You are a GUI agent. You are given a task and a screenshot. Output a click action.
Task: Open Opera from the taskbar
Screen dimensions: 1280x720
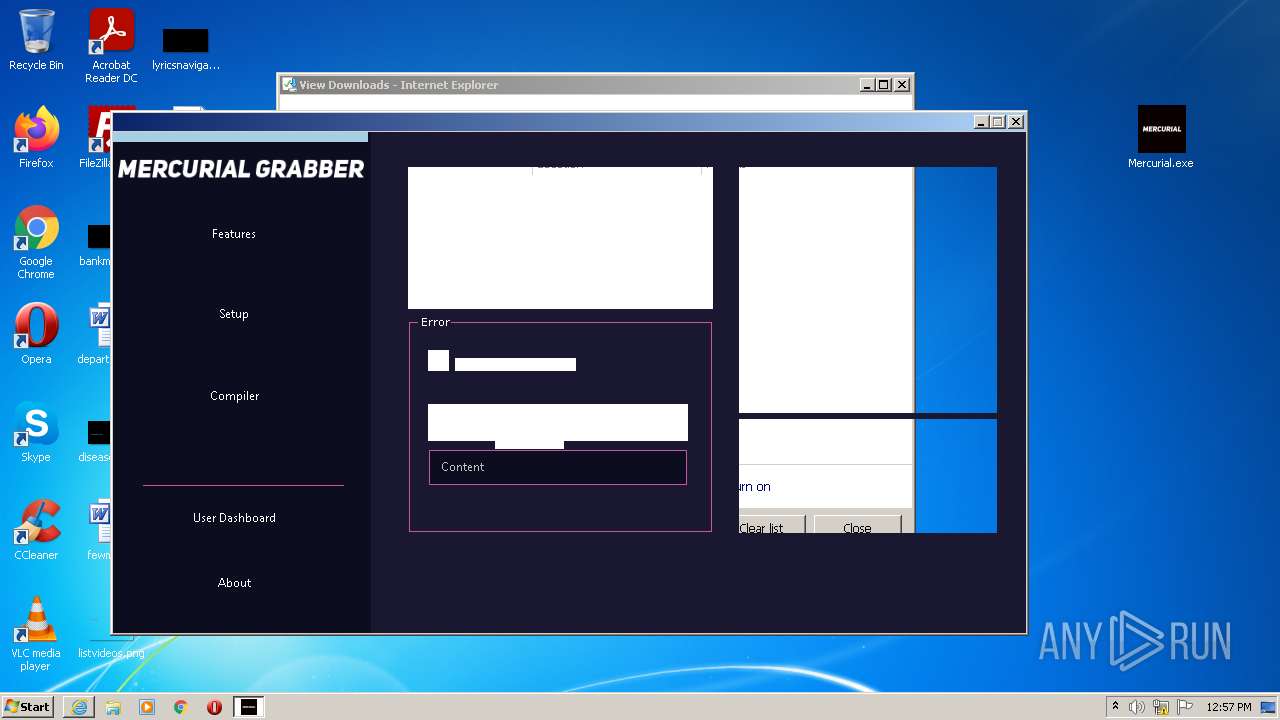tap(215, 707)
